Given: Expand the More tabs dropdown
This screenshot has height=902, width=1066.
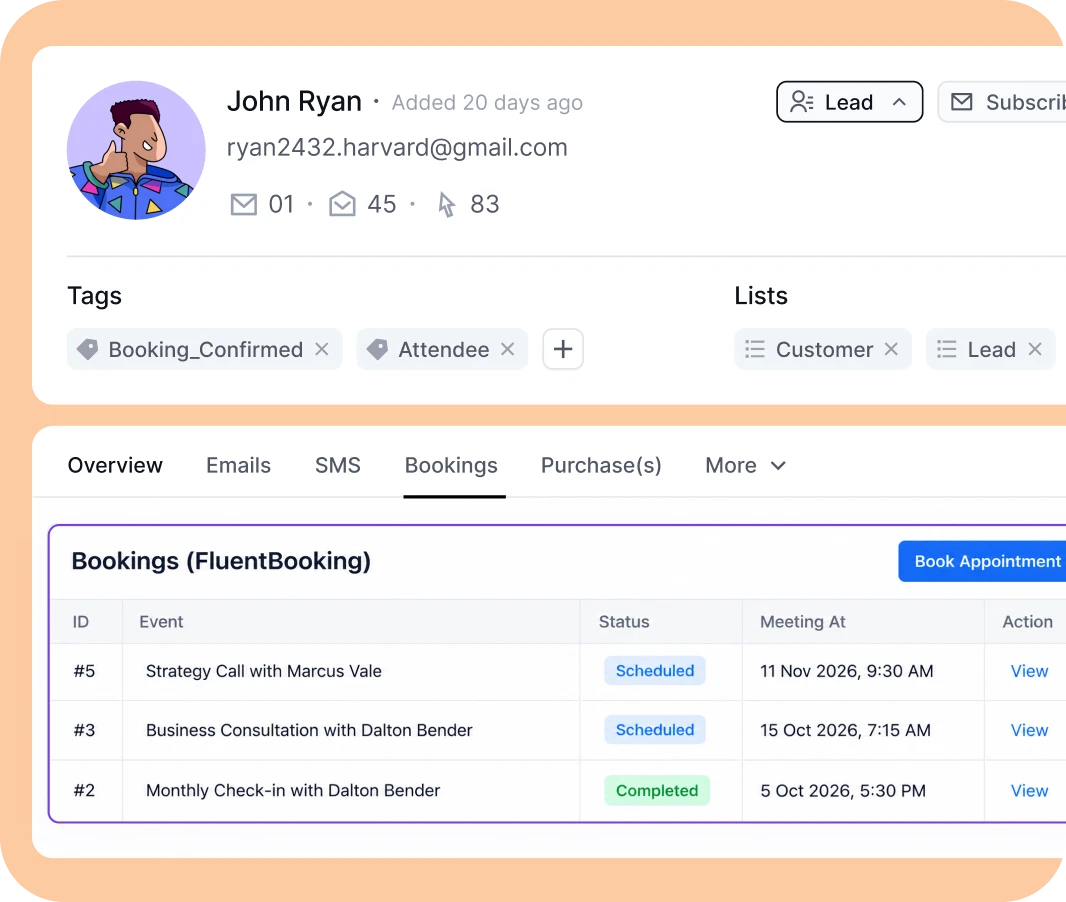Looking at the screenshot, I should 746,465.
